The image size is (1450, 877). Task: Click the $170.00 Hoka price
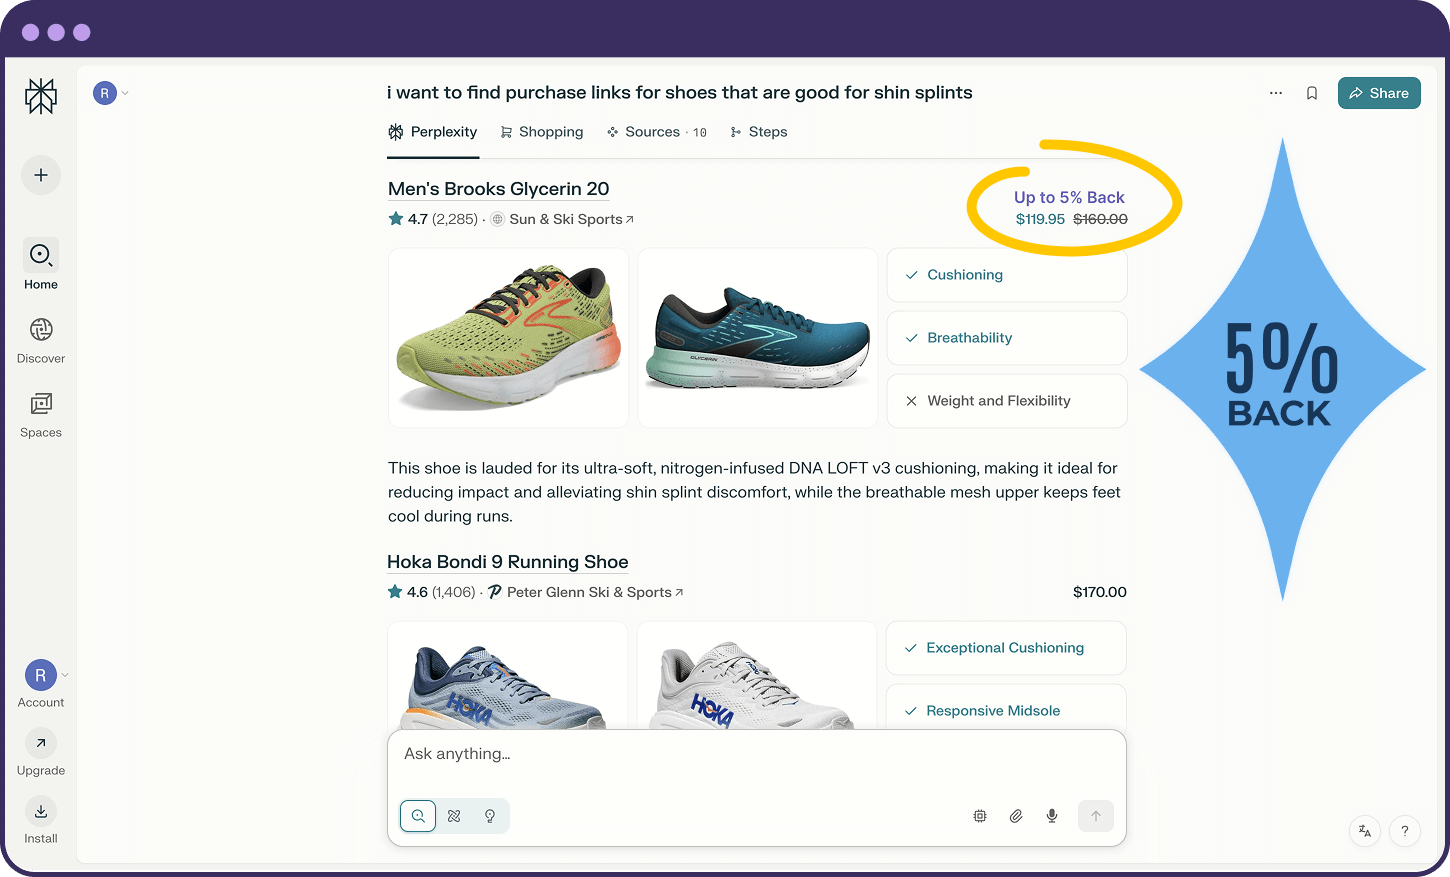(x=1100, y=592)
